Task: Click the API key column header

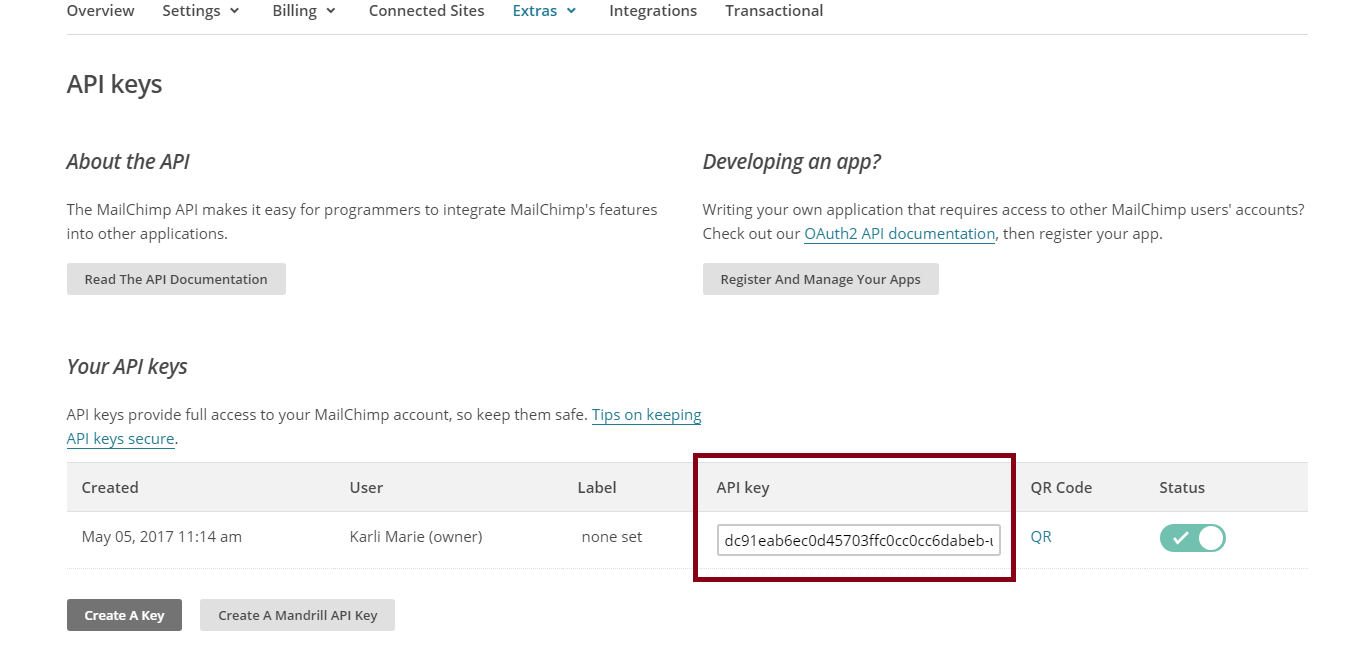Action: [x=743, y=488]
